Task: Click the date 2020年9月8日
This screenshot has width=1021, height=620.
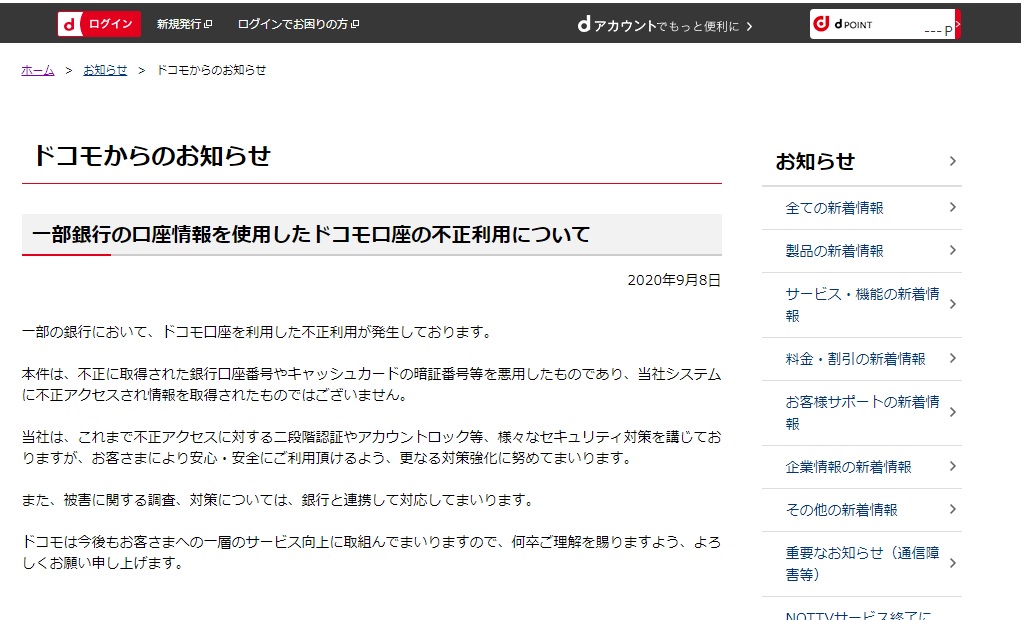Action: (674, 280)
